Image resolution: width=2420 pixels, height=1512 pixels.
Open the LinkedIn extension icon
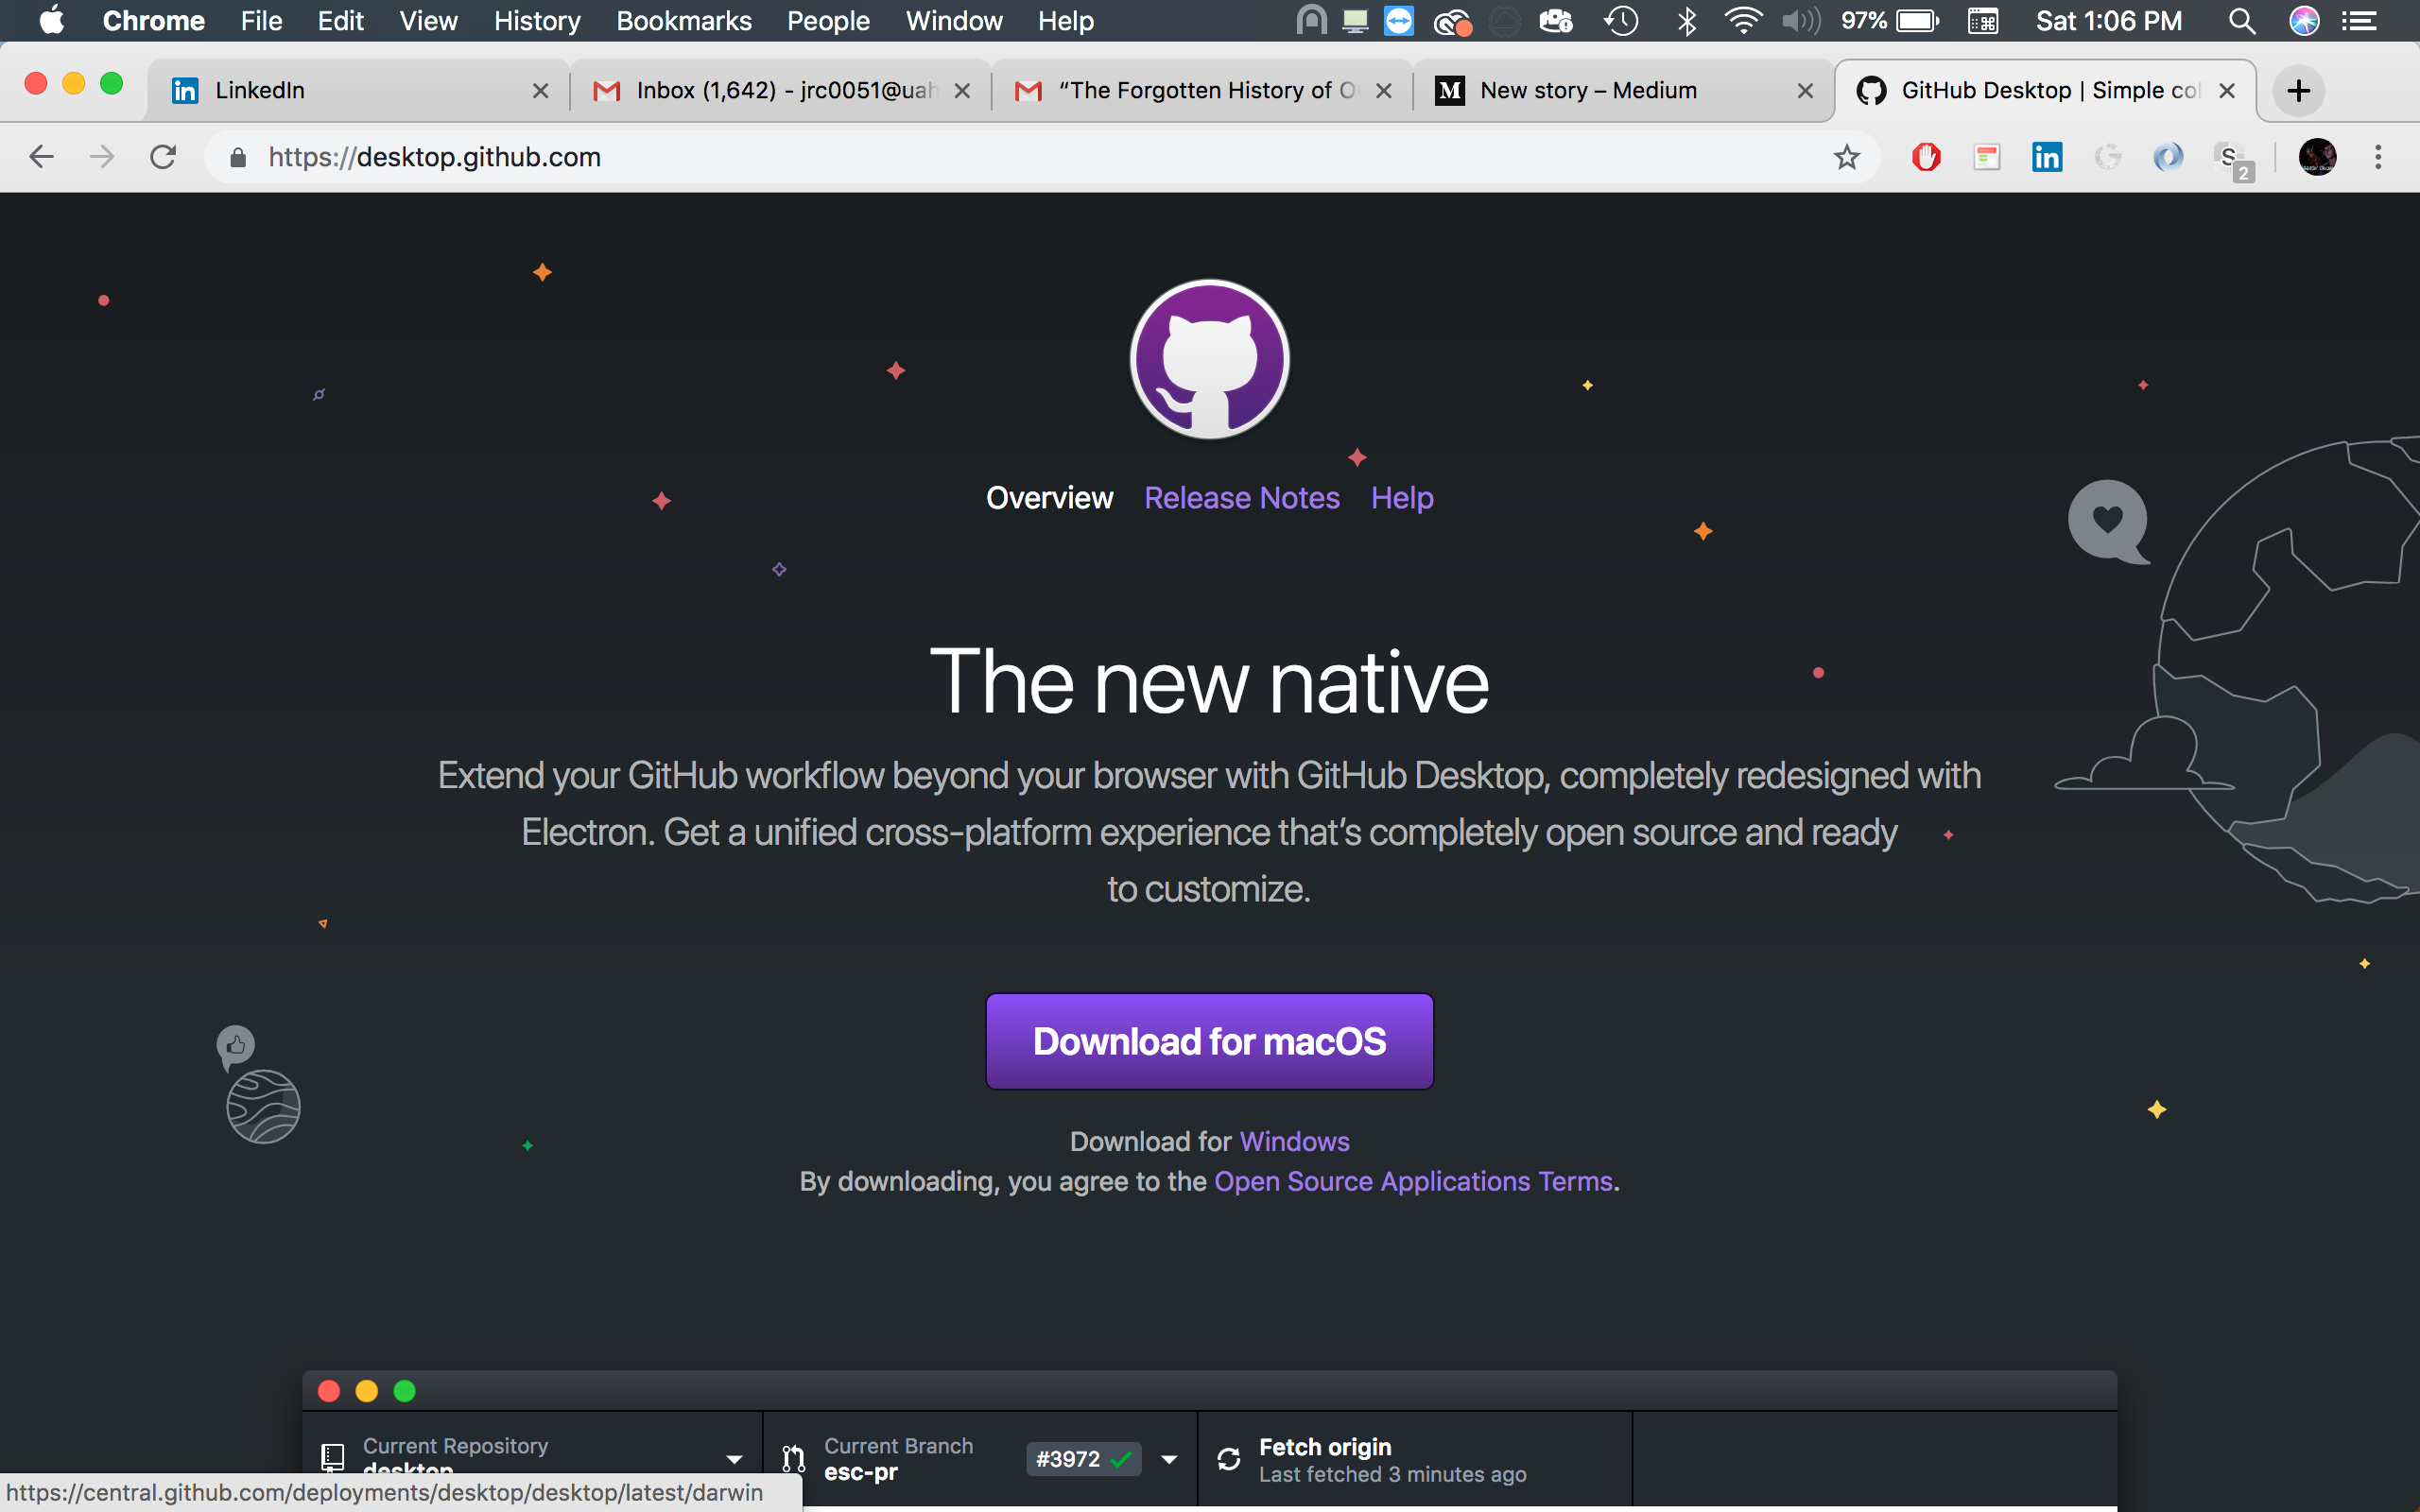click(2046, 157)
